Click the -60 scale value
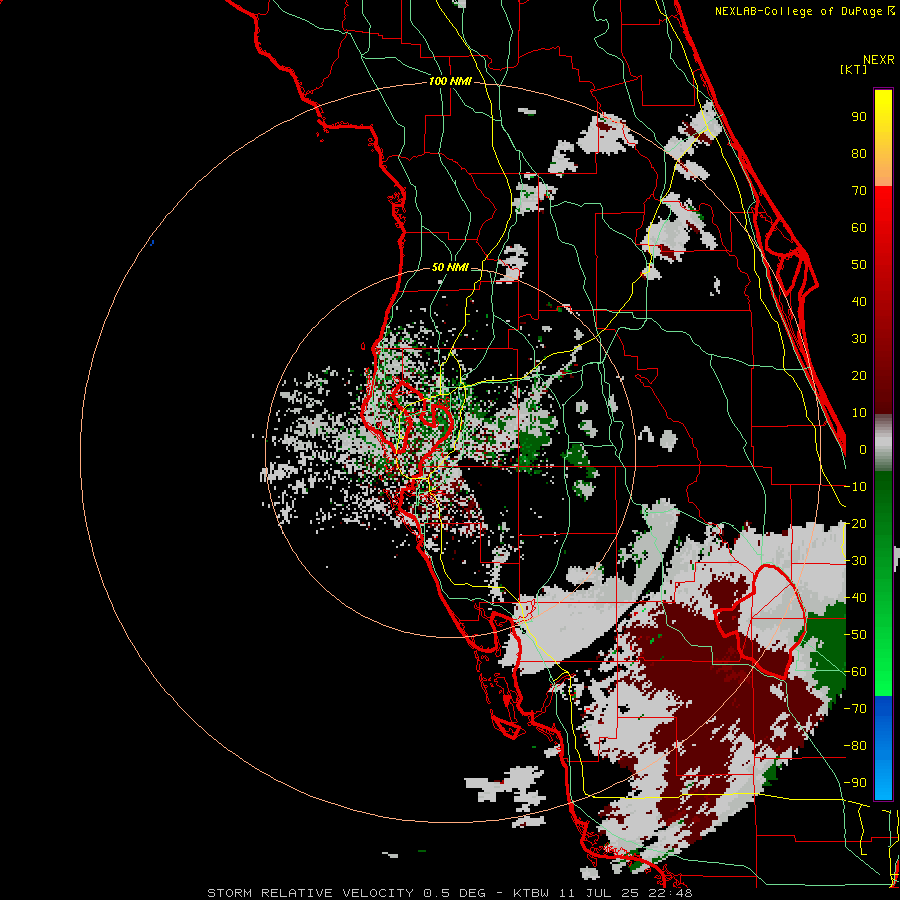The height and width of the screenshot is (900, 900). [x=855, y=672]
